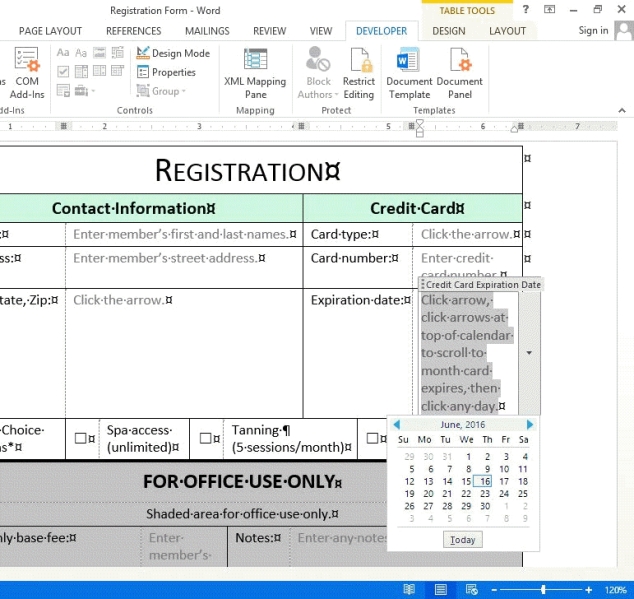Insert Combo Box content control
The width and height of the screenshot is (634, 599).
tap(81, 72)
